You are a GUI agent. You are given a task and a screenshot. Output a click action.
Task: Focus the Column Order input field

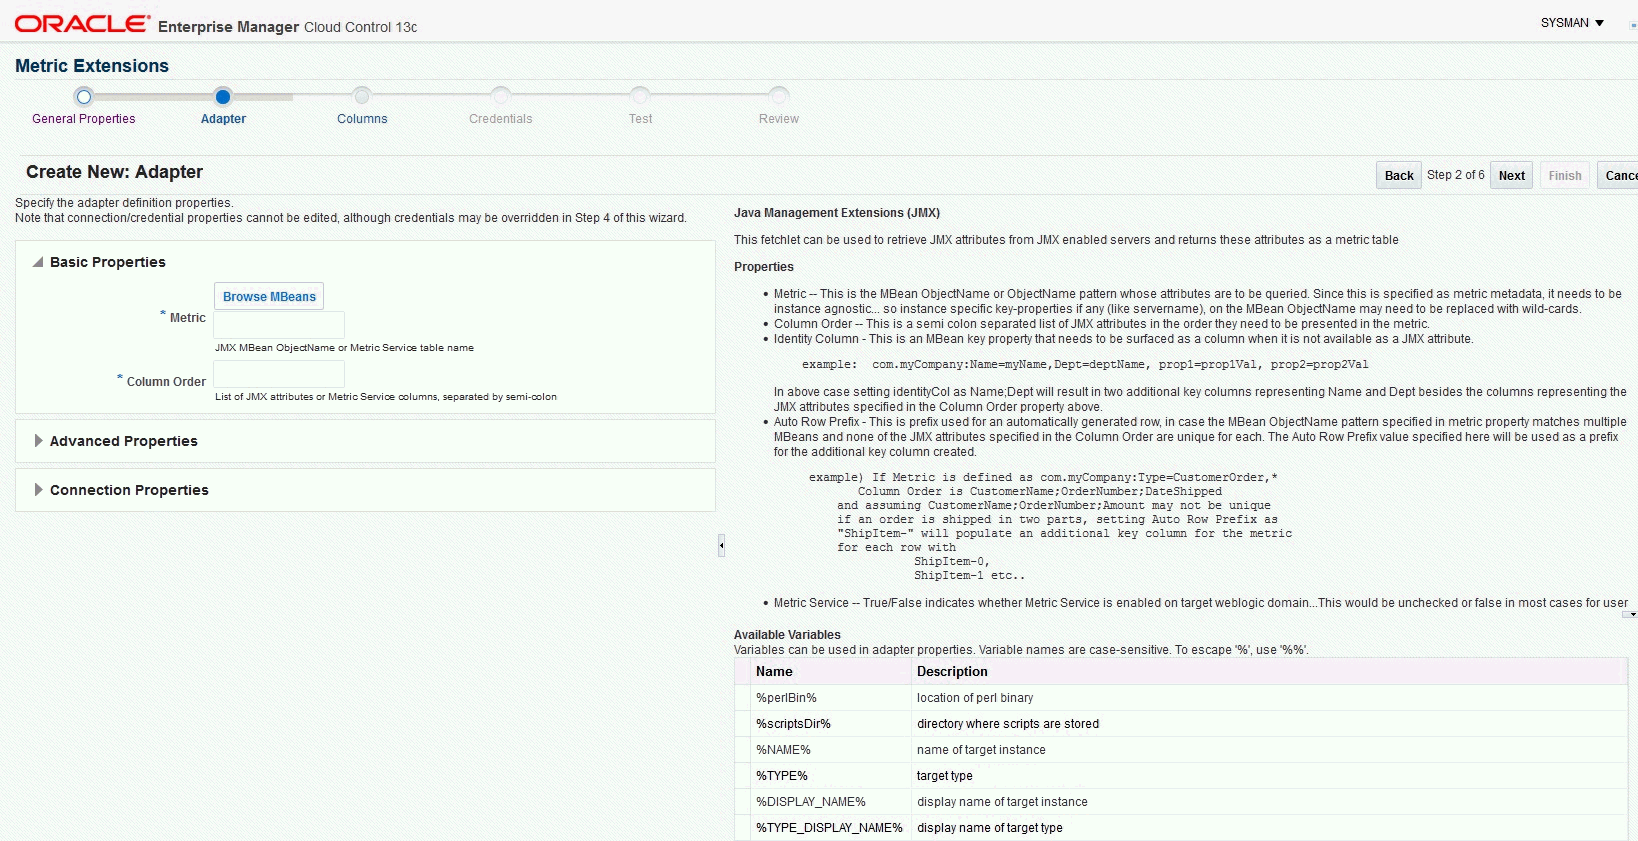(279, 374)
